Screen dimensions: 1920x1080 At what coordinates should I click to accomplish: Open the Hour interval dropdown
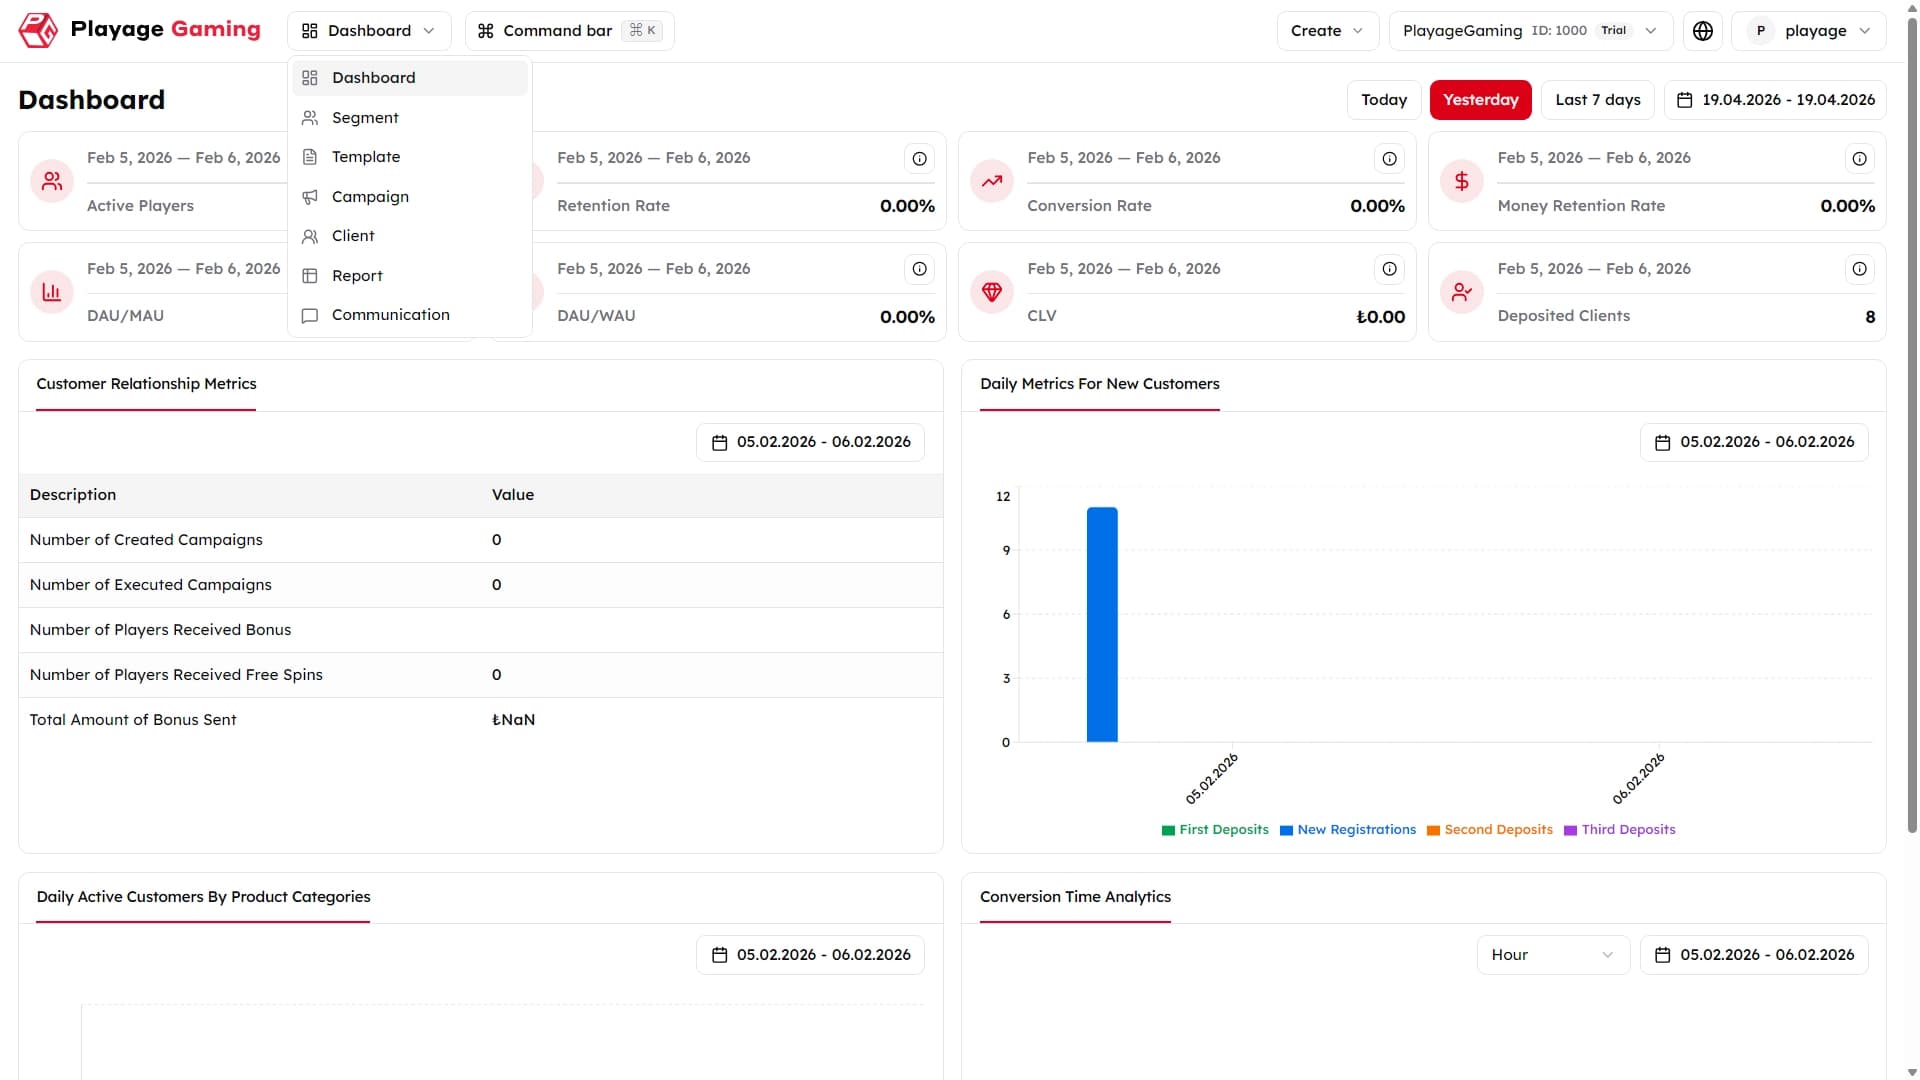[x=1553, y=955]
